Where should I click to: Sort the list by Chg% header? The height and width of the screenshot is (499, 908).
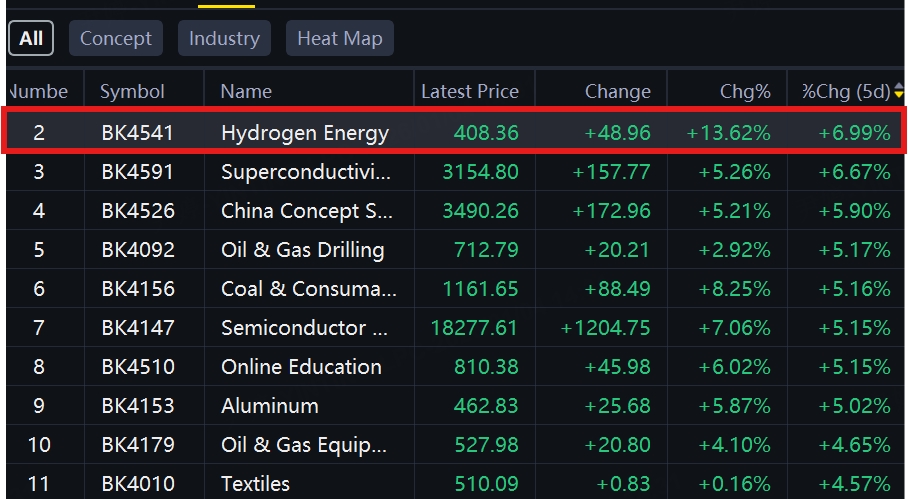745,92
